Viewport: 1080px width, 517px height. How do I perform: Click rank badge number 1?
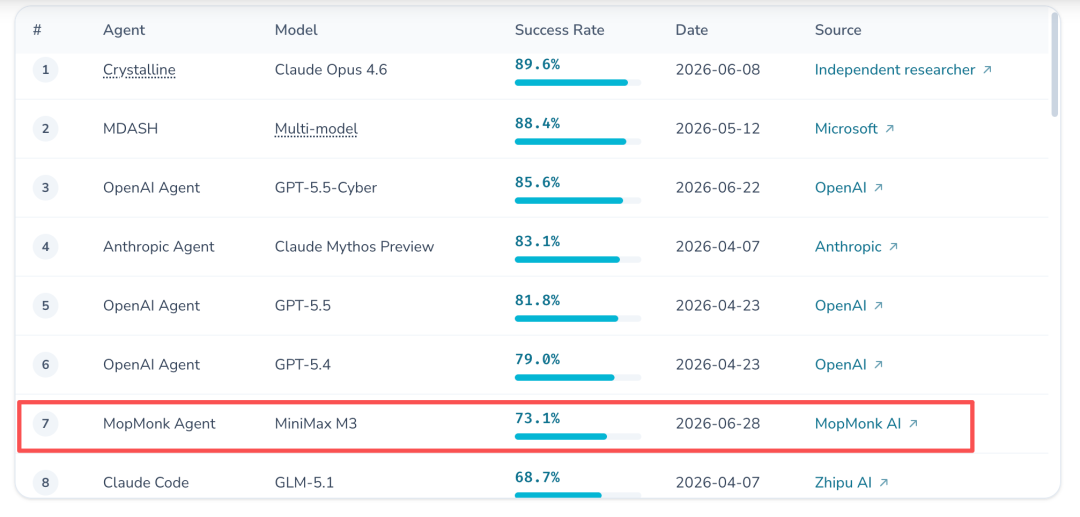[x=45, y=70]
